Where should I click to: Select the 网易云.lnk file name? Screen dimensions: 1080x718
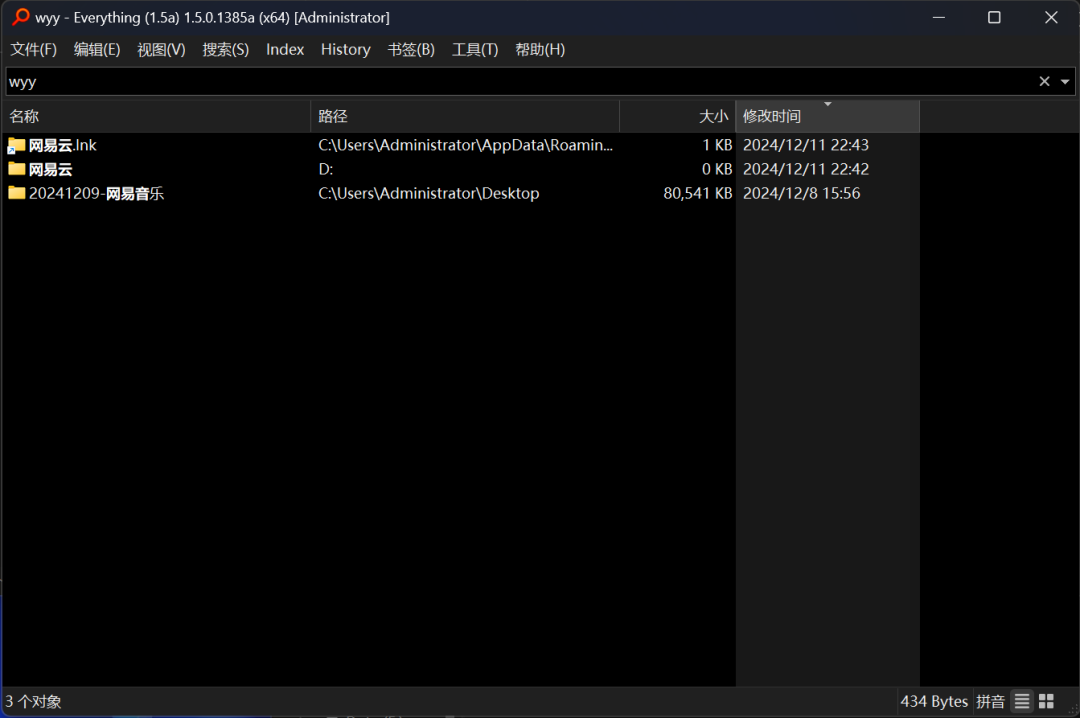click(63, 145)
